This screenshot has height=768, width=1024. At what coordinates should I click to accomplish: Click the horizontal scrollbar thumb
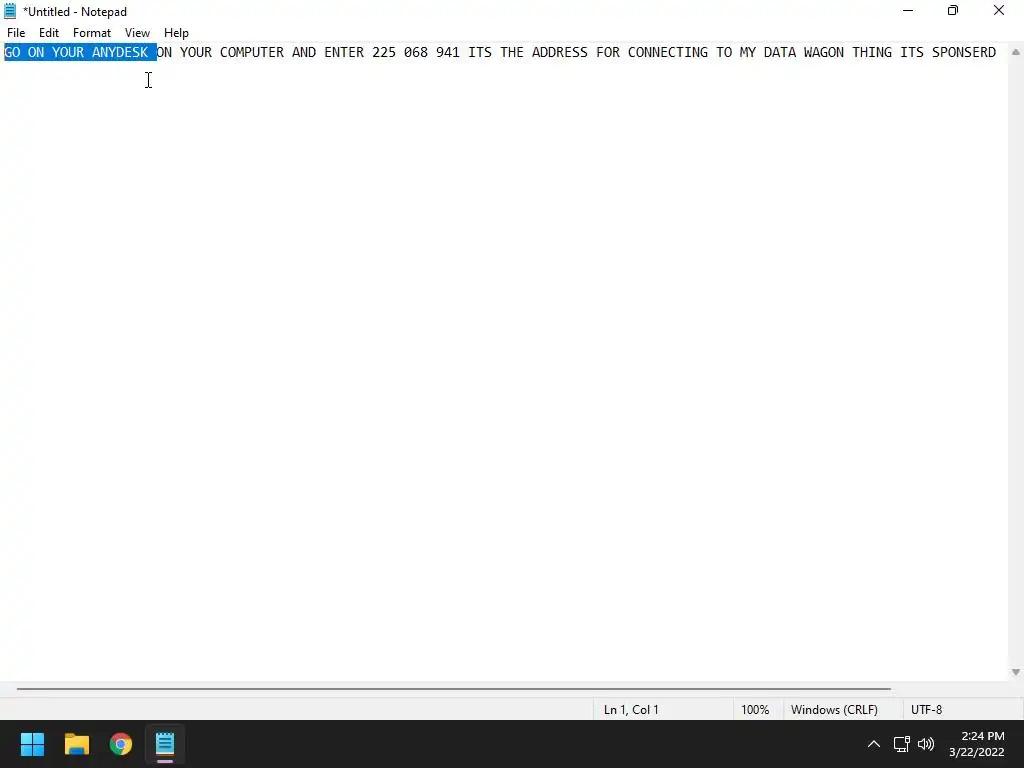[x=454, y=688]
